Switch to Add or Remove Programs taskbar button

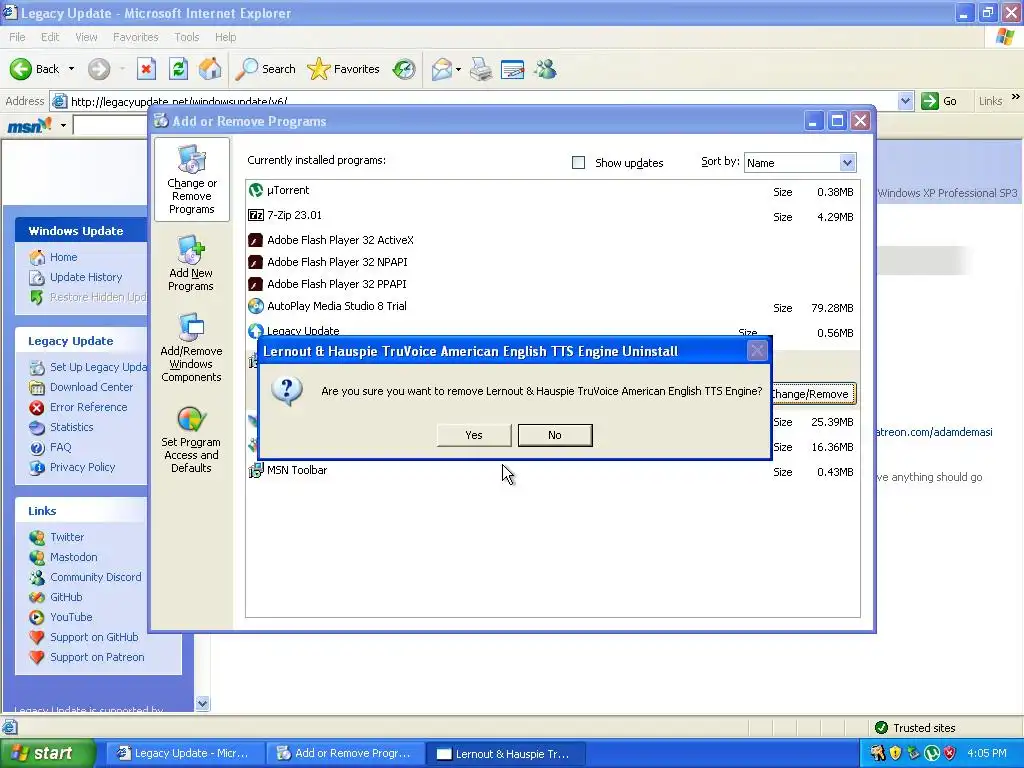click(345, 754)
